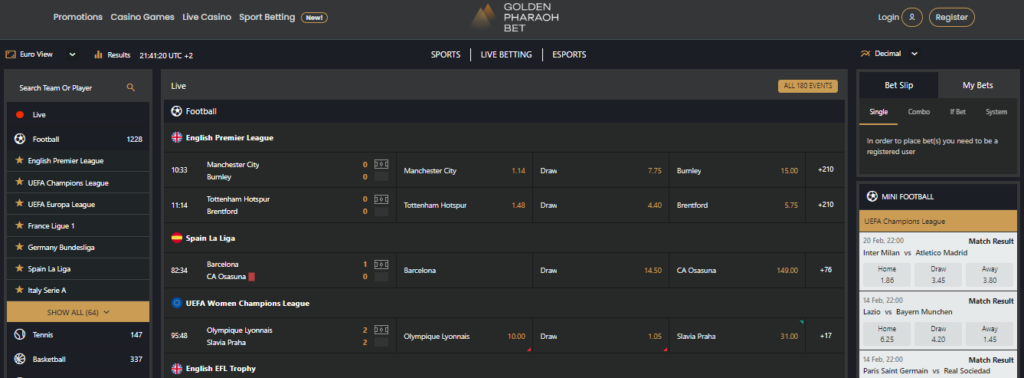The width and height of the screenshot is (1024, 378).
Task: Select the Single bet type tab
Action: [x=878, y=112]
